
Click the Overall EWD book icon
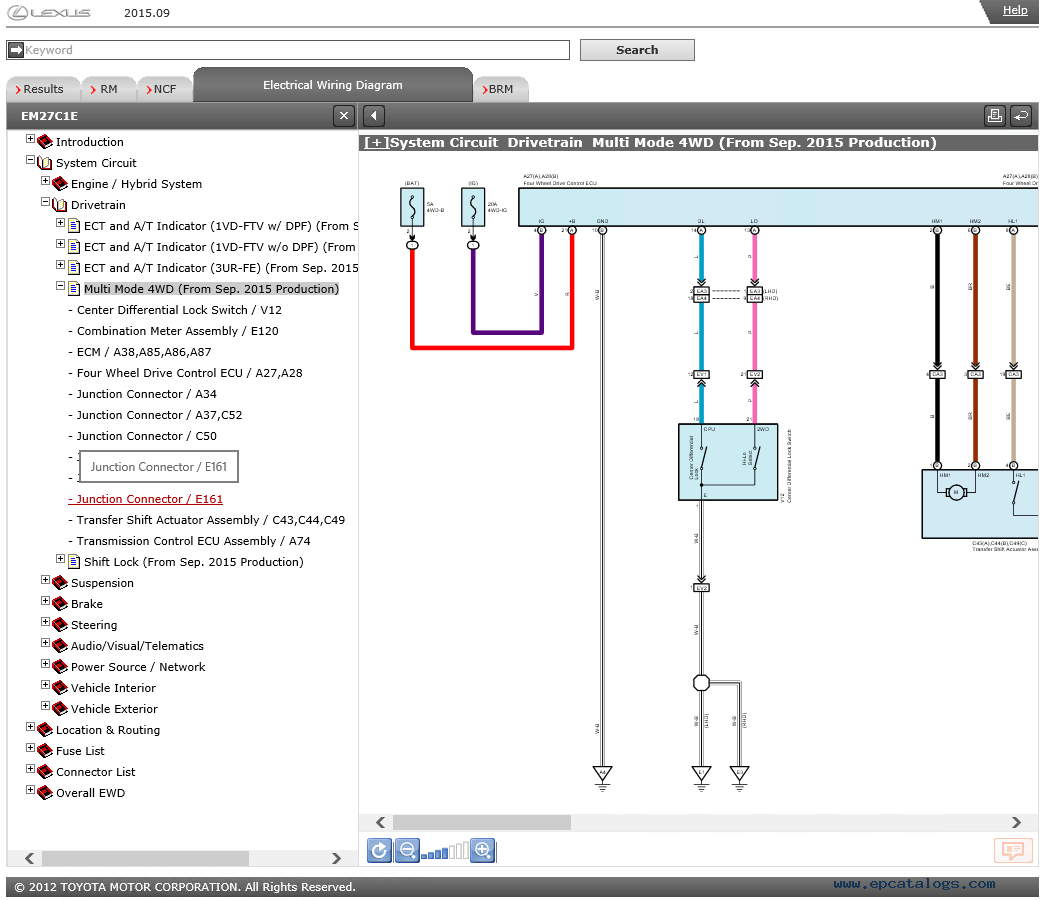(45, 793)
